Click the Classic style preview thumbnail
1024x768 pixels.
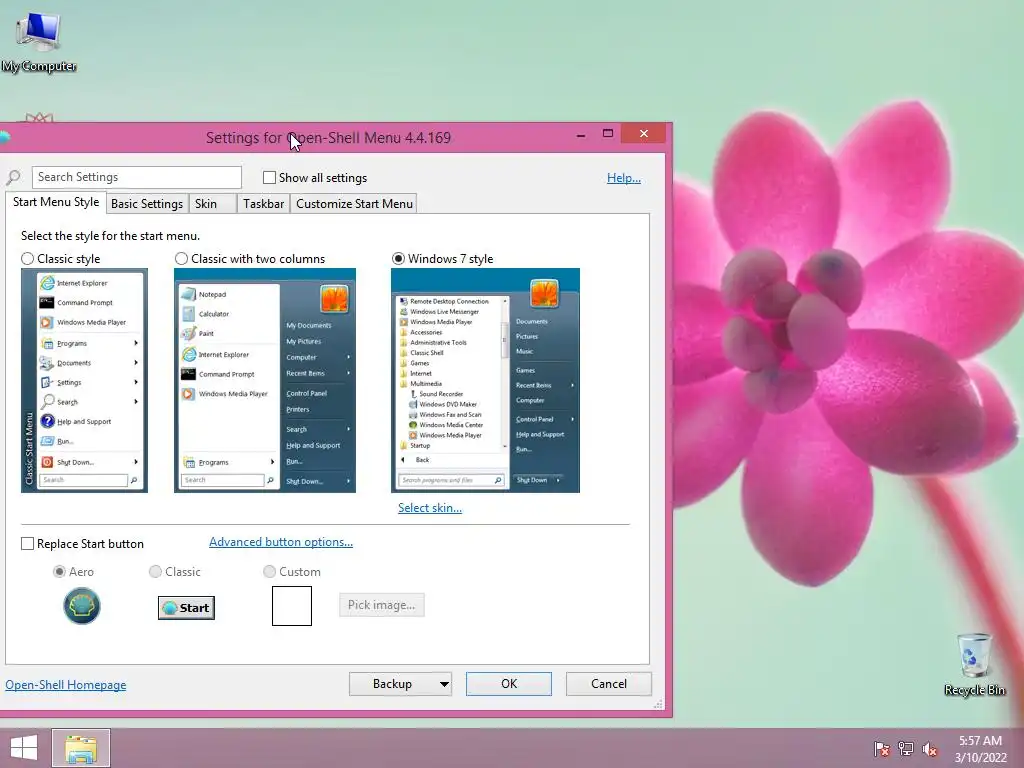(84, 380)
